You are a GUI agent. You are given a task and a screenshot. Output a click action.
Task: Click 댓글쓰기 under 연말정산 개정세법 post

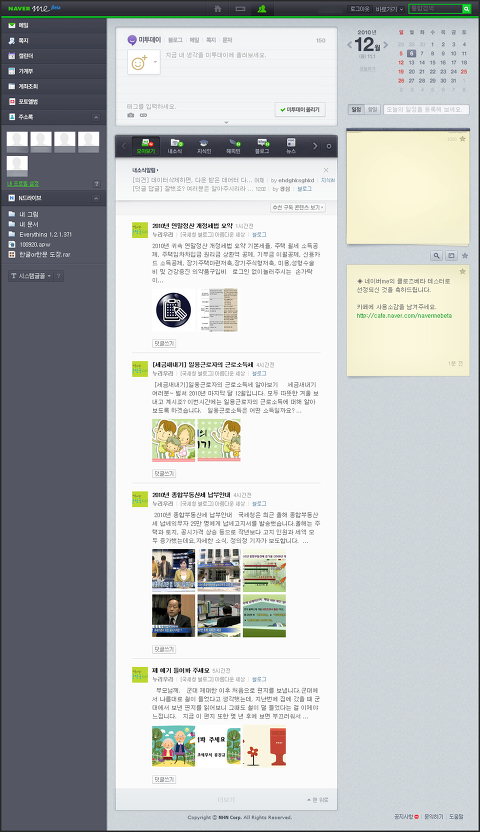click(x=164, y=343)
